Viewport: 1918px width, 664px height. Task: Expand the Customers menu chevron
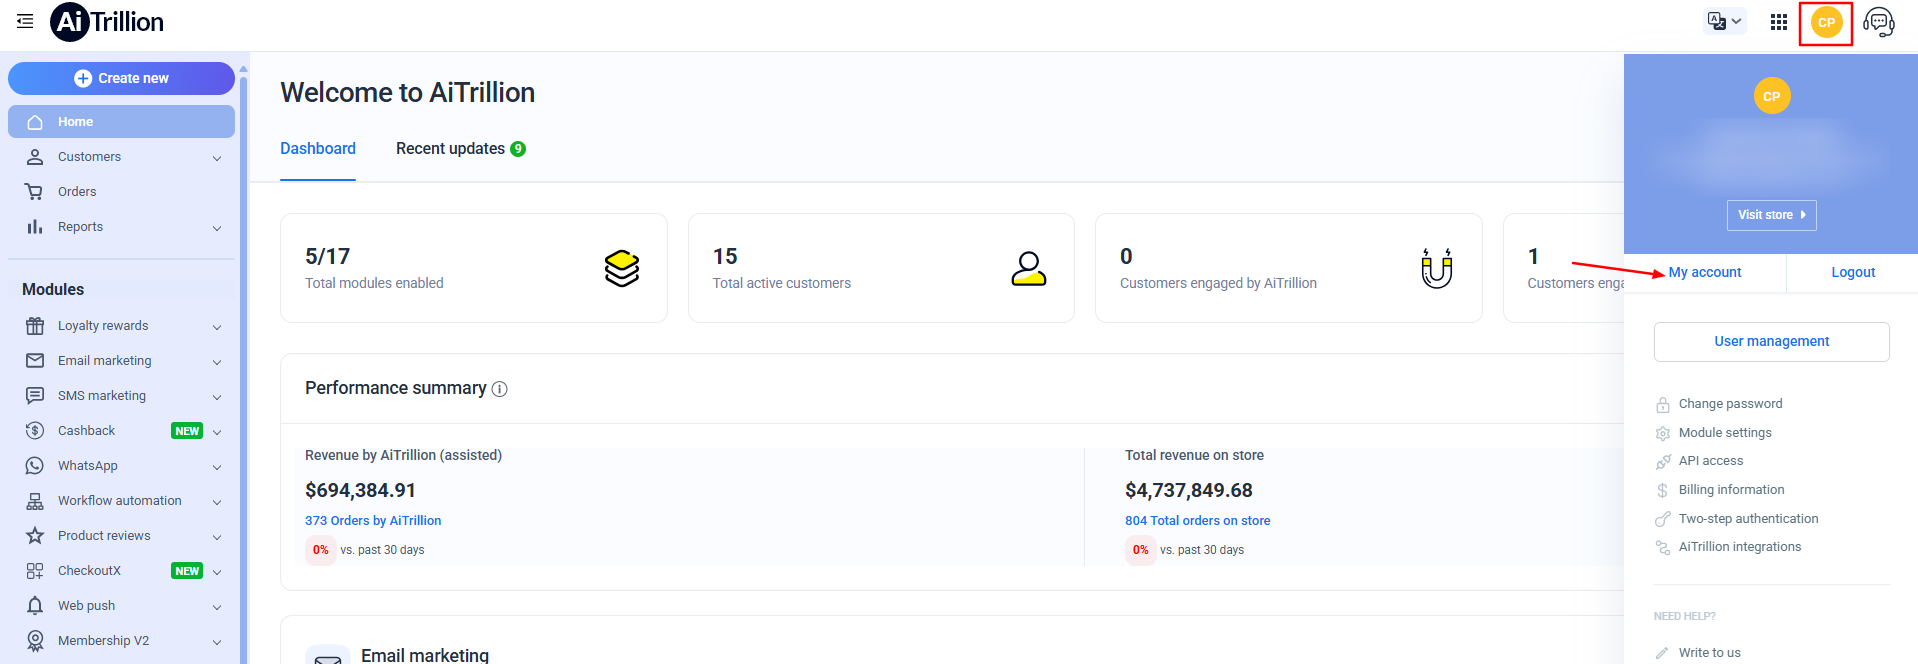[x=217, y=158]
